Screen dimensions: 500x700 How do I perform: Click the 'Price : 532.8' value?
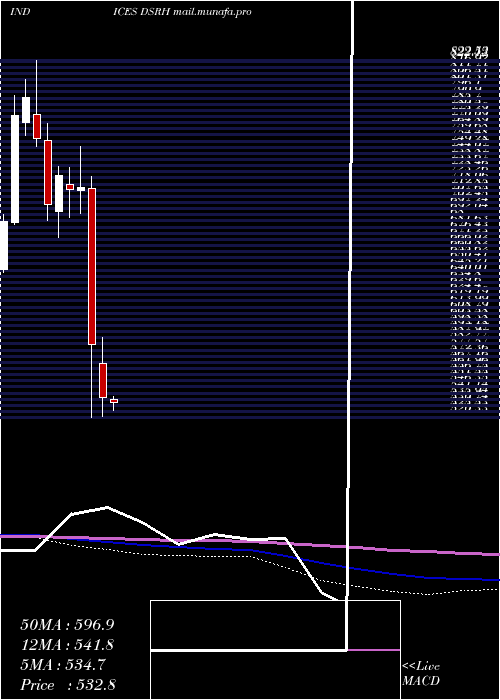tap(68, 685)
